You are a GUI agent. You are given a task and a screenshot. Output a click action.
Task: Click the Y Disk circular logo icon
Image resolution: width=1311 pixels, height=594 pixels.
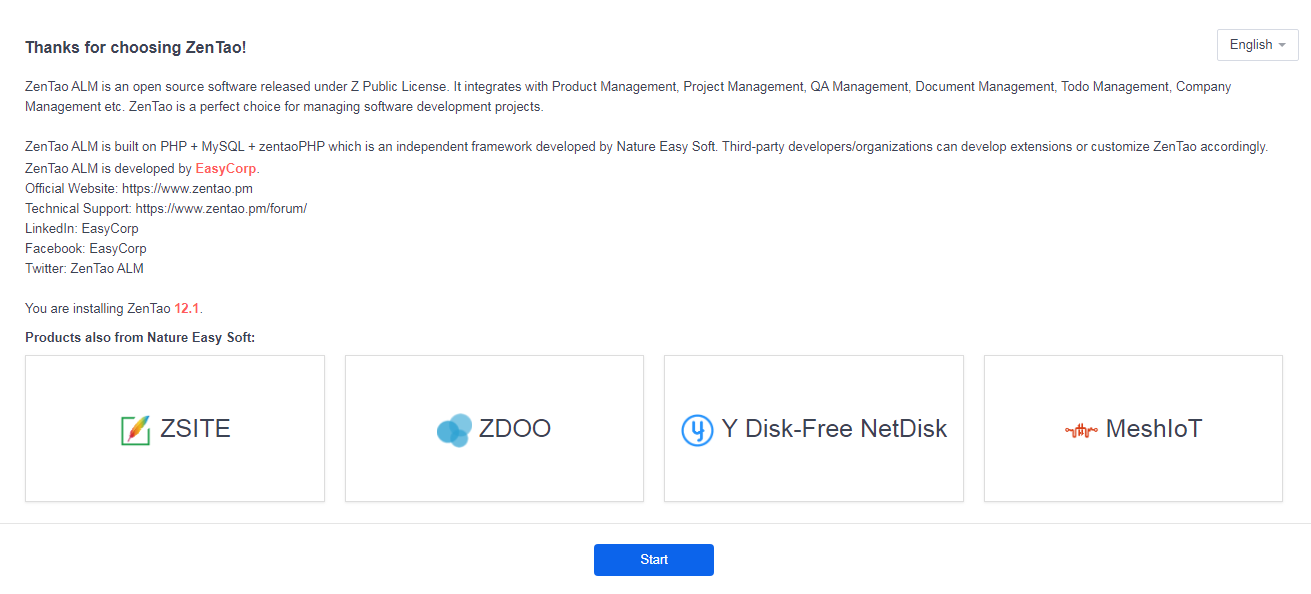point(697,430)
